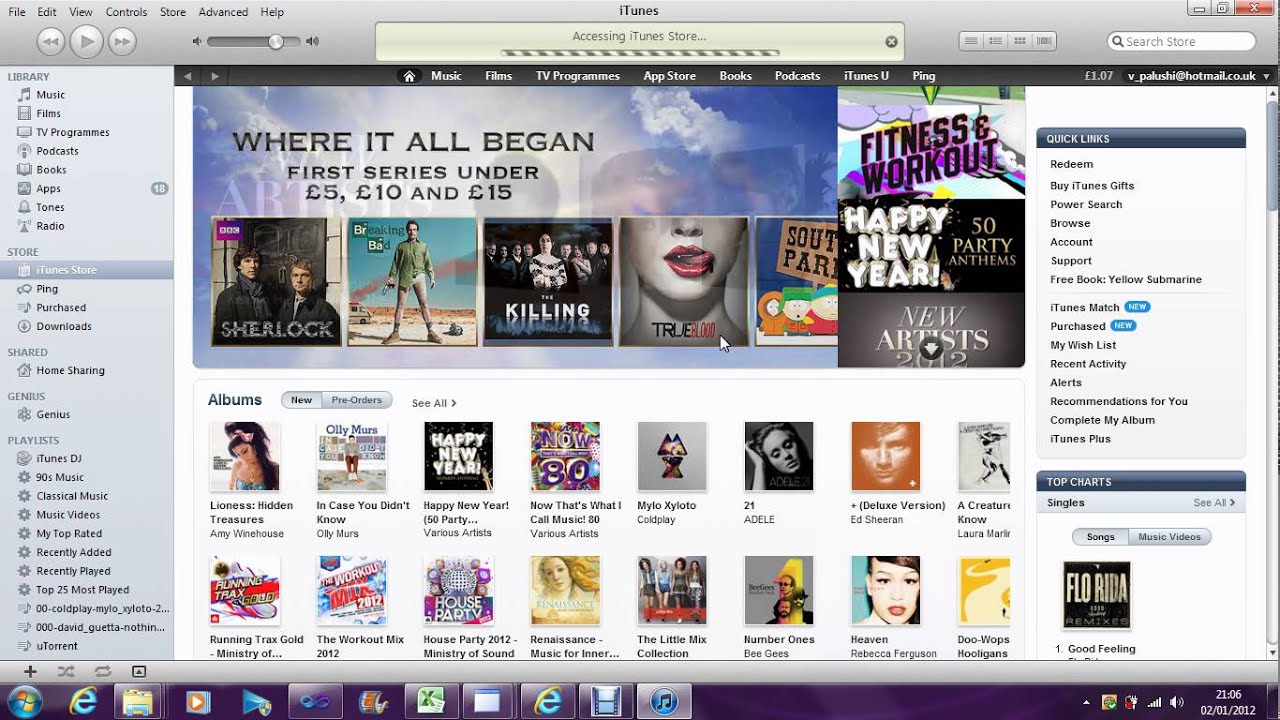The width and height of the screenshot is (1280, 720).
Task: Click the Next track button
Action: pyautogui.click(x=122, y=41)
